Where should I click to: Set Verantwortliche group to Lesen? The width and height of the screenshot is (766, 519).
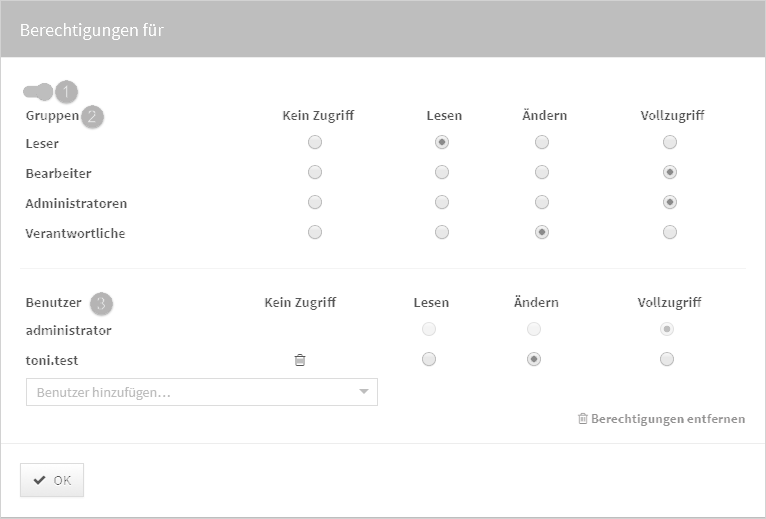441,233
